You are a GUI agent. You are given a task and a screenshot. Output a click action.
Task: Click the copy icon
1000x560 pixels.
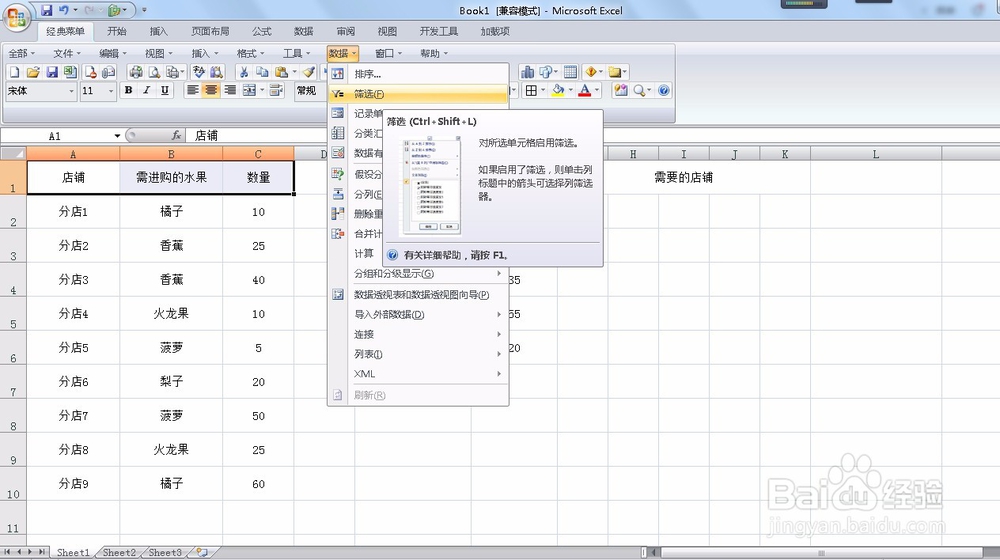coord(262,72)
